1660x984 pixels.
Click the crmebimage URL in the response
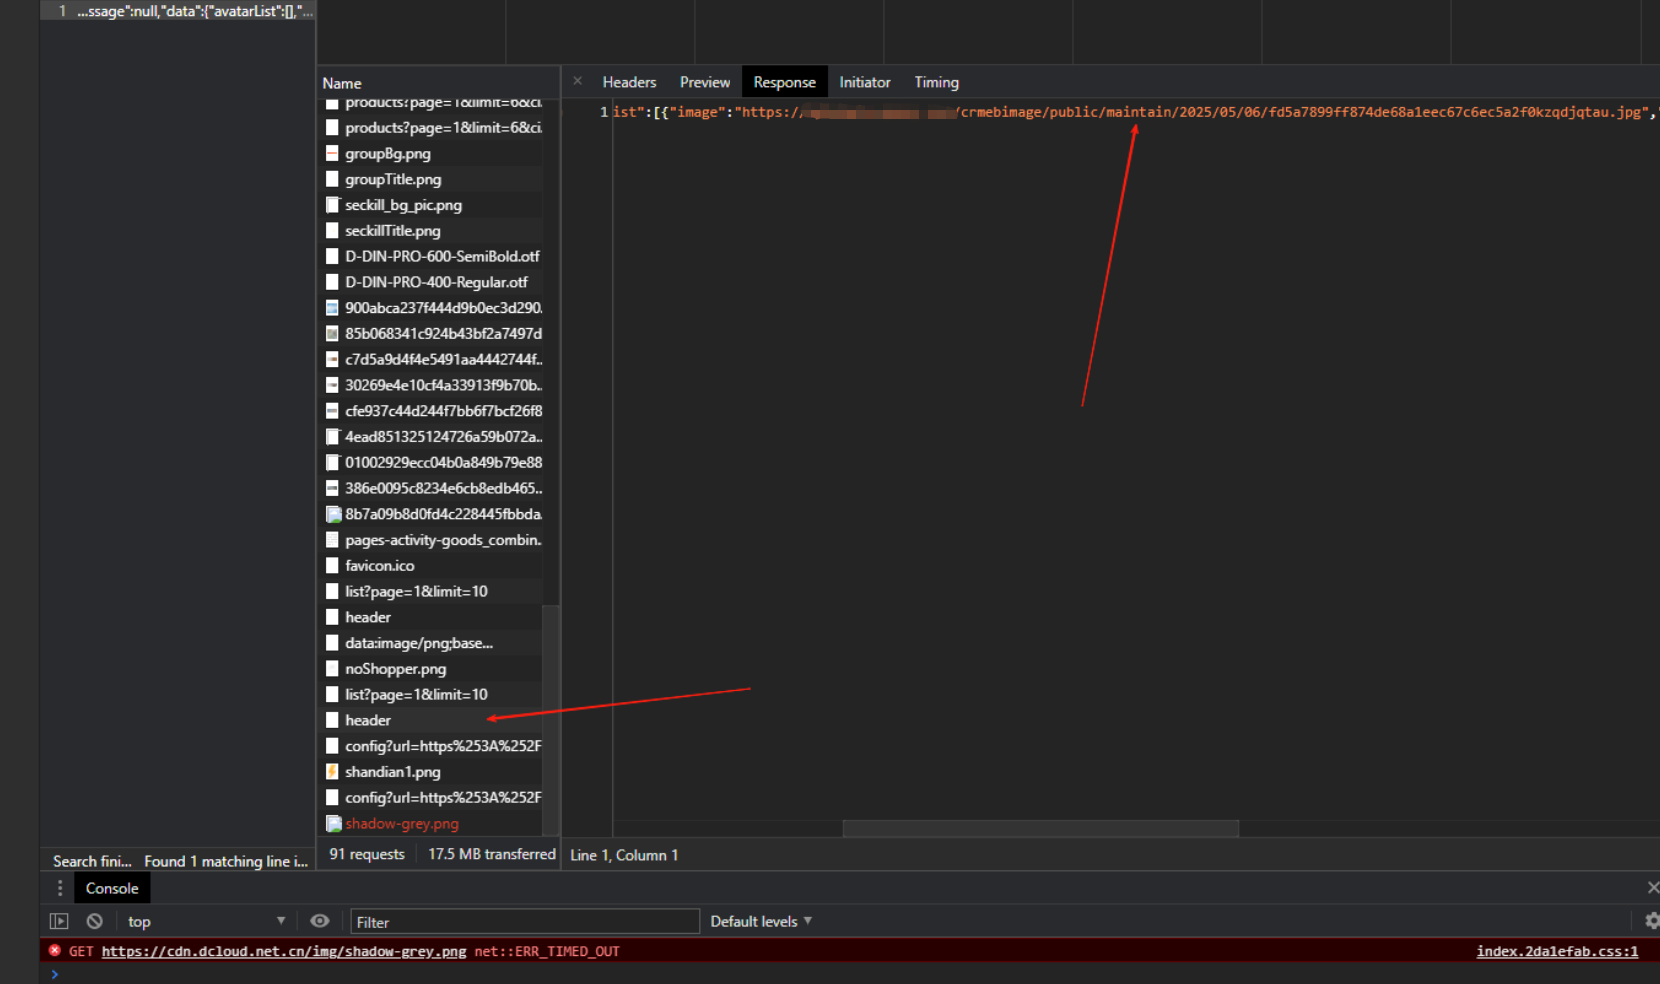(x=1194, y=112)
